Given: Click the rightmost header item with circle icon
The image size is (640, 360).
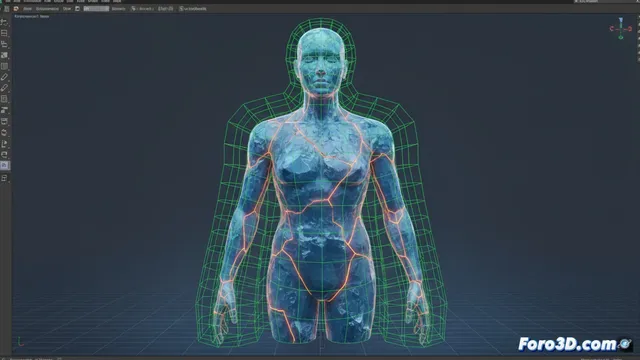Looking at the screenshot, I should (193, 9).
